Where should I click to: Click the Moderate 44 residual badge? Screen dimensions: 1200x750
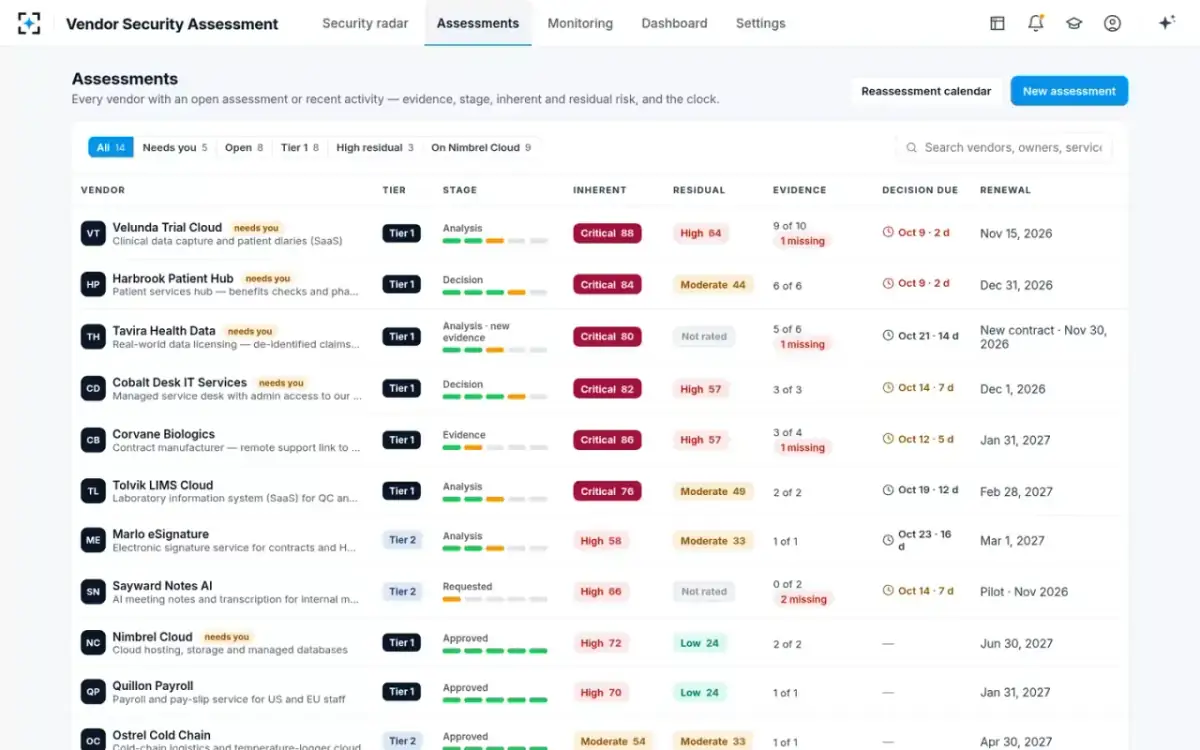(713, 285)
